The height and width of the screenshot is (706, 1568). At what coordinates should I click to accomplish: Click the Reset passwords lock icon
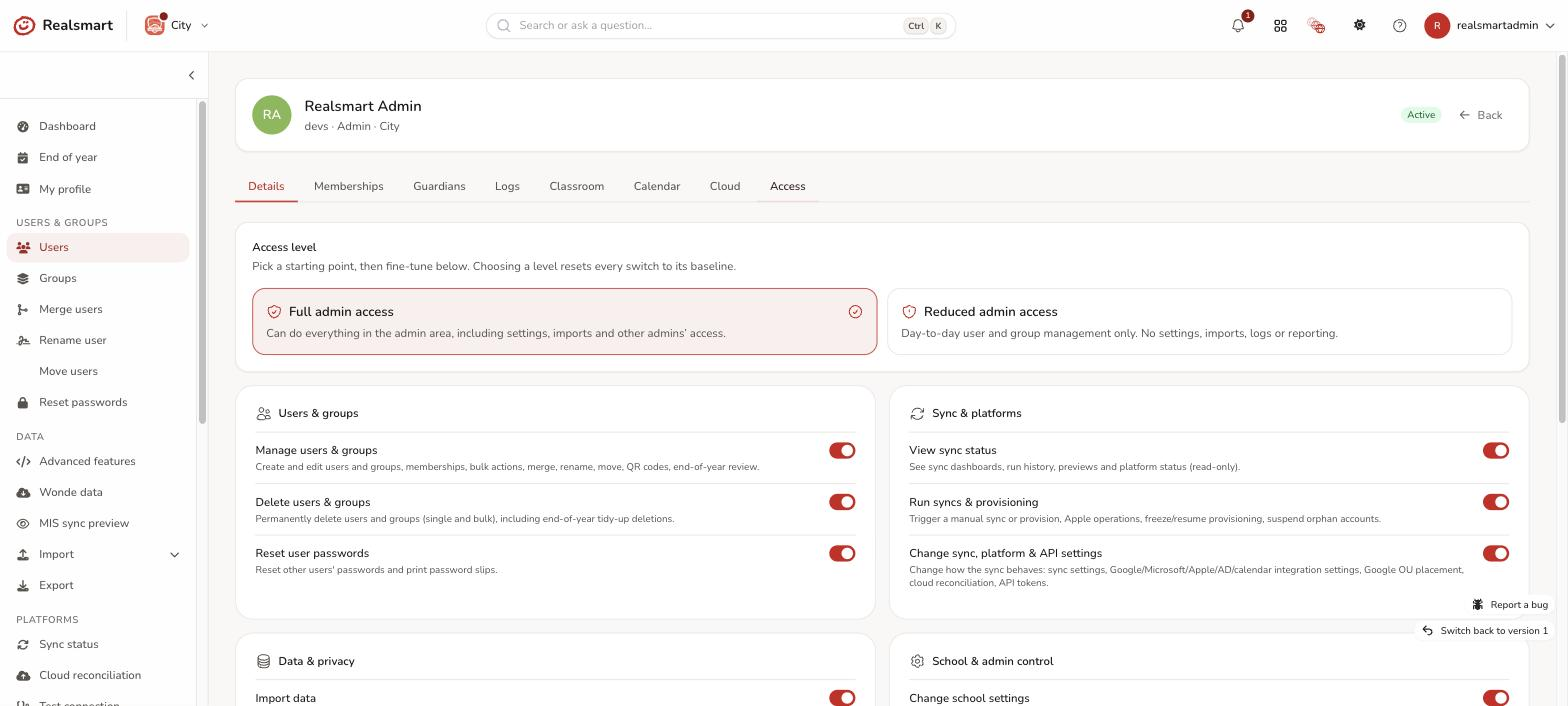point(23,402)
